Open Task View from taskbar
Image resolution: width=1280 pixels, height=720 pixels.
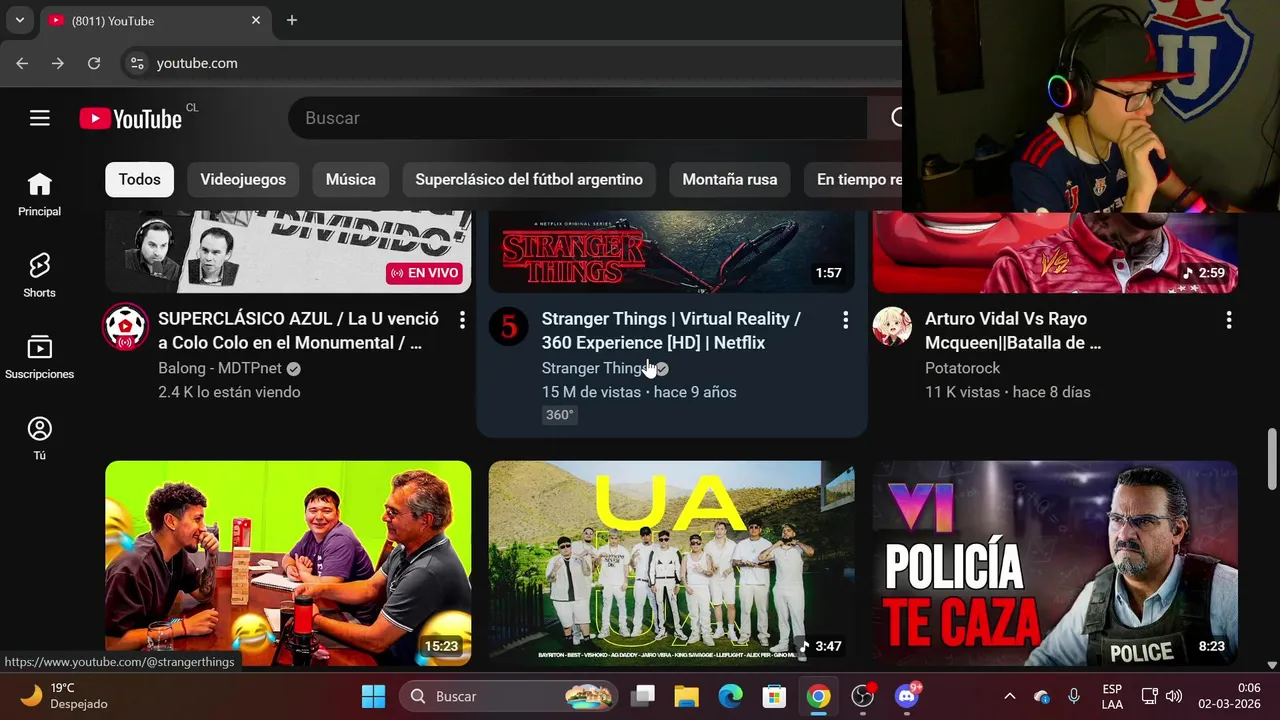tap(643, 696)
